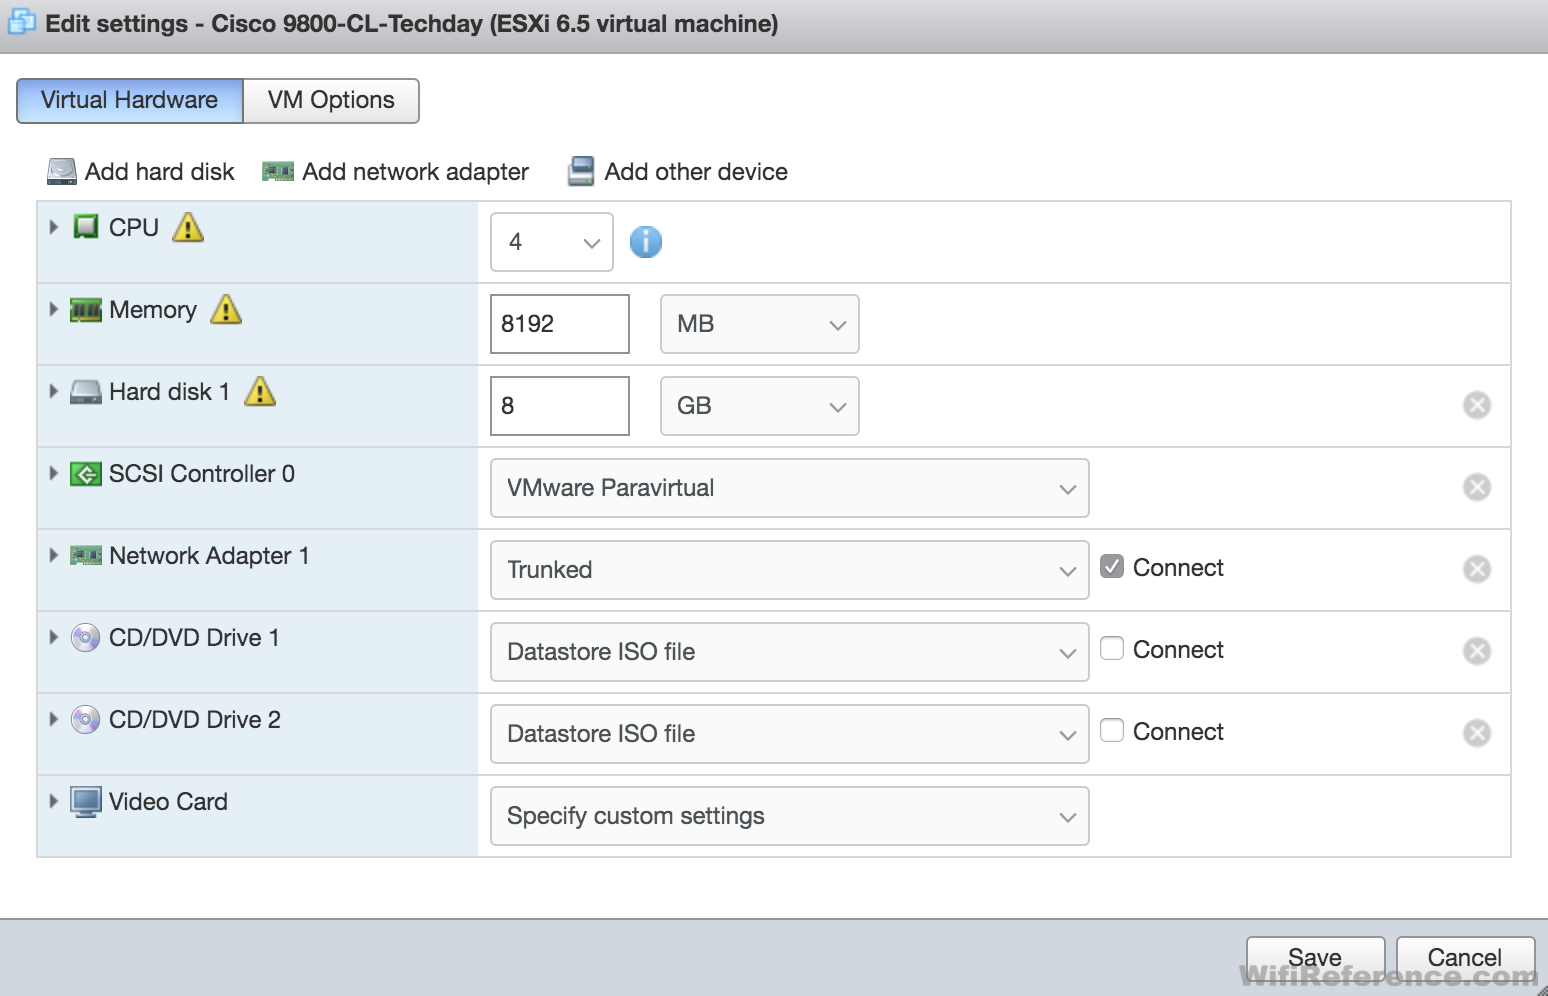
Task: Open the Memory unit MB dropdown
Action: (760, 324)
